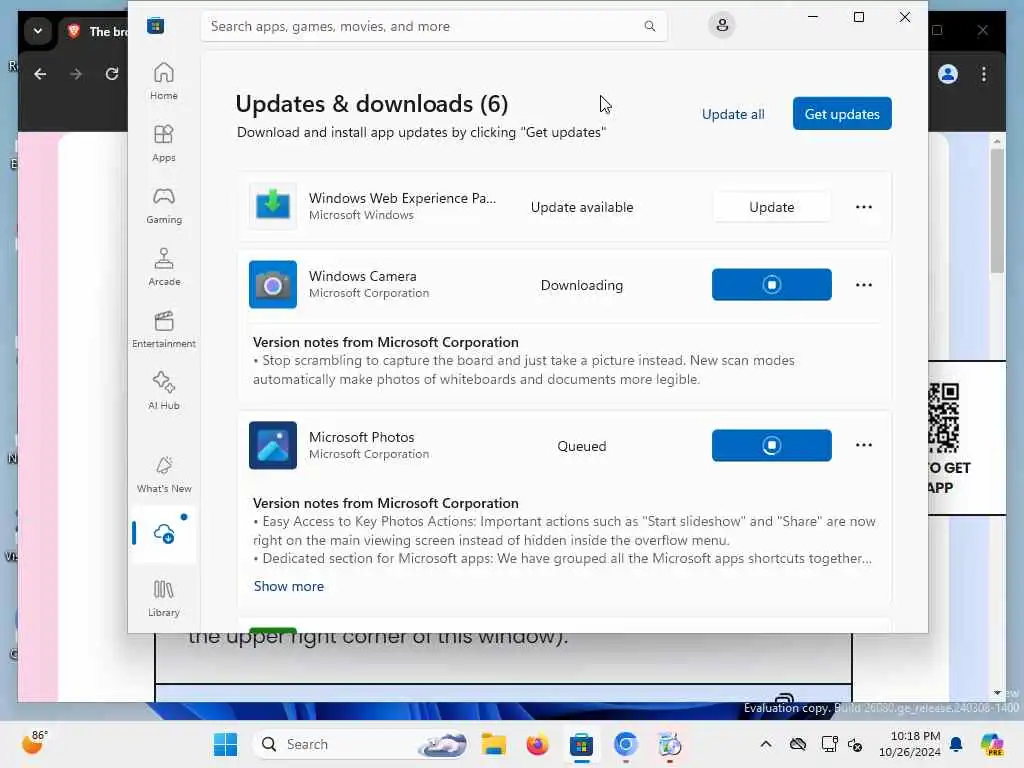Open Firefox from the taskbar

click(x=537, y=744)
